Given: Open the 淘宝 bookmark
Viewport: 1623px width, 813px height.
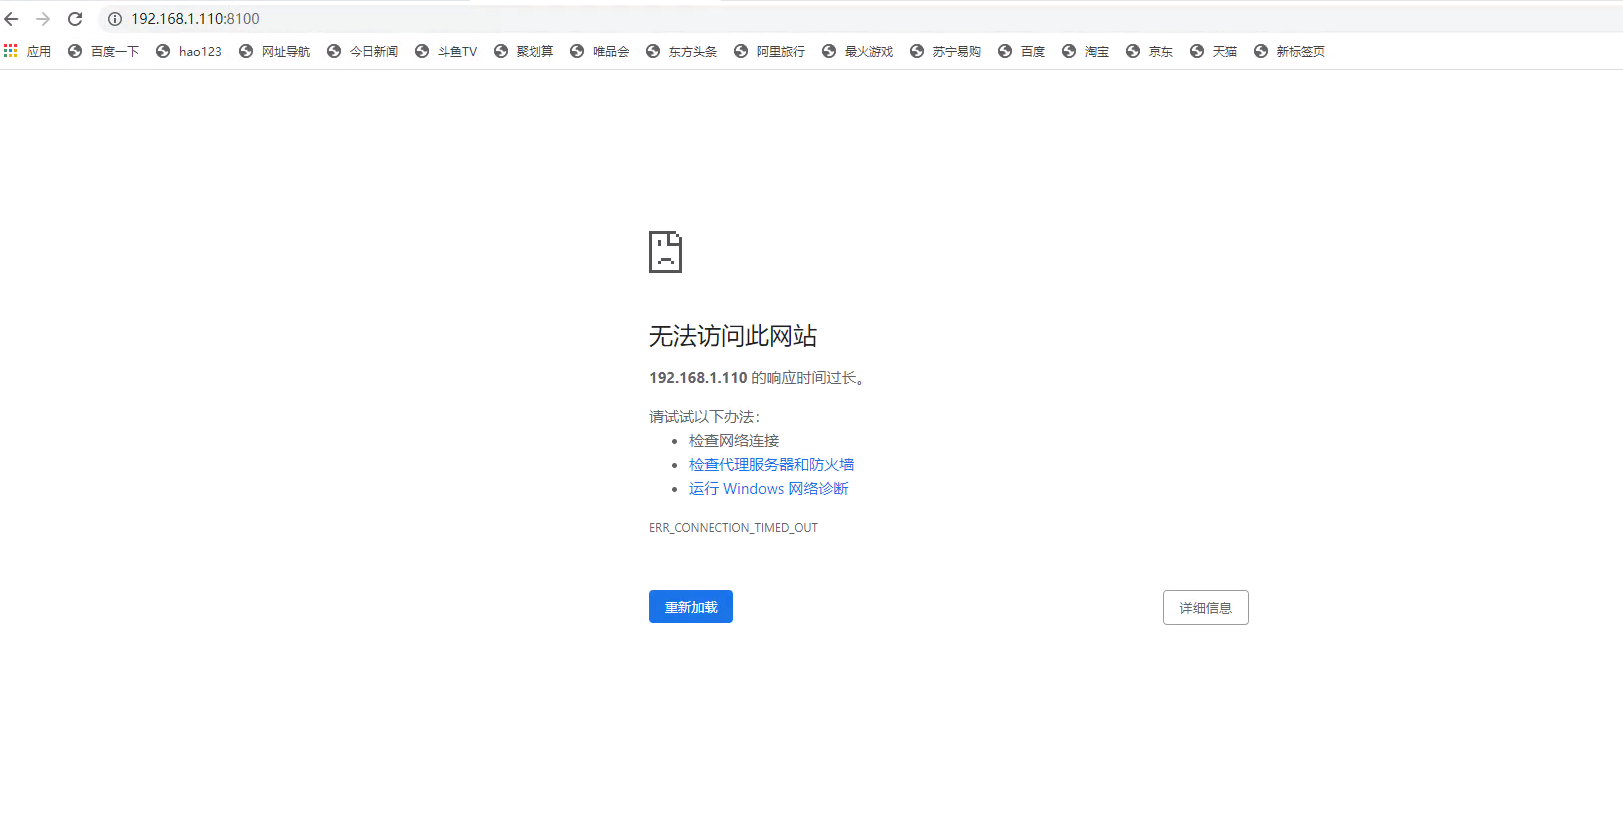Looking at the screenshot, I should 1085,51.
